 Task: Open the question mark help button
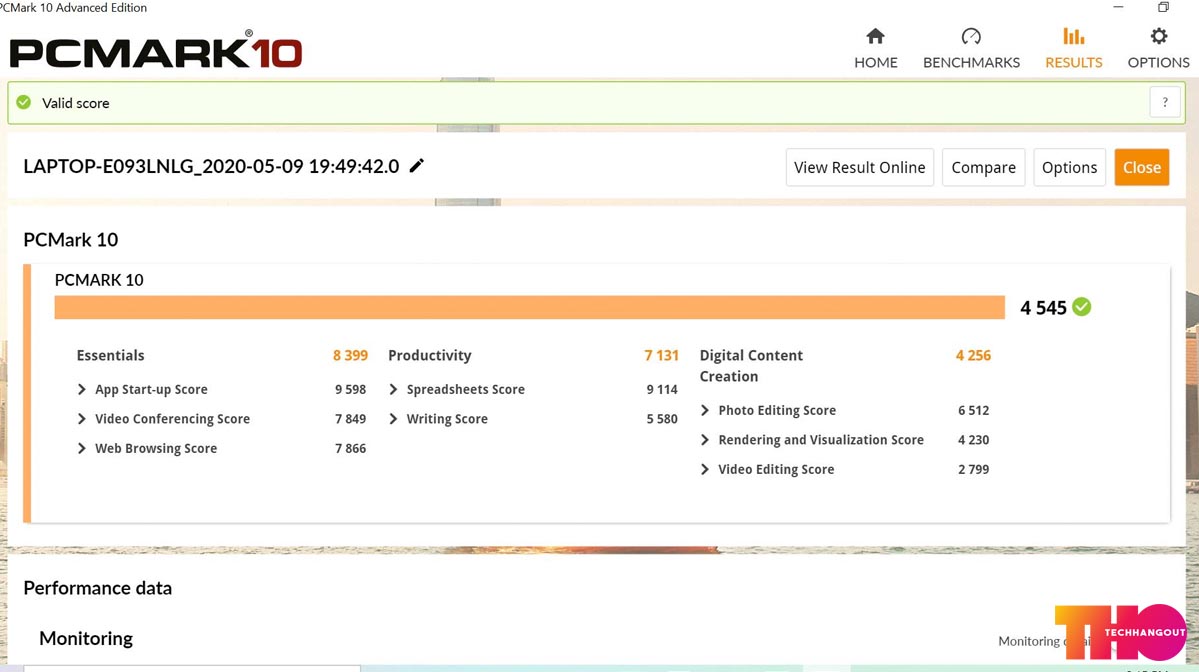[x=1165, y=102]
